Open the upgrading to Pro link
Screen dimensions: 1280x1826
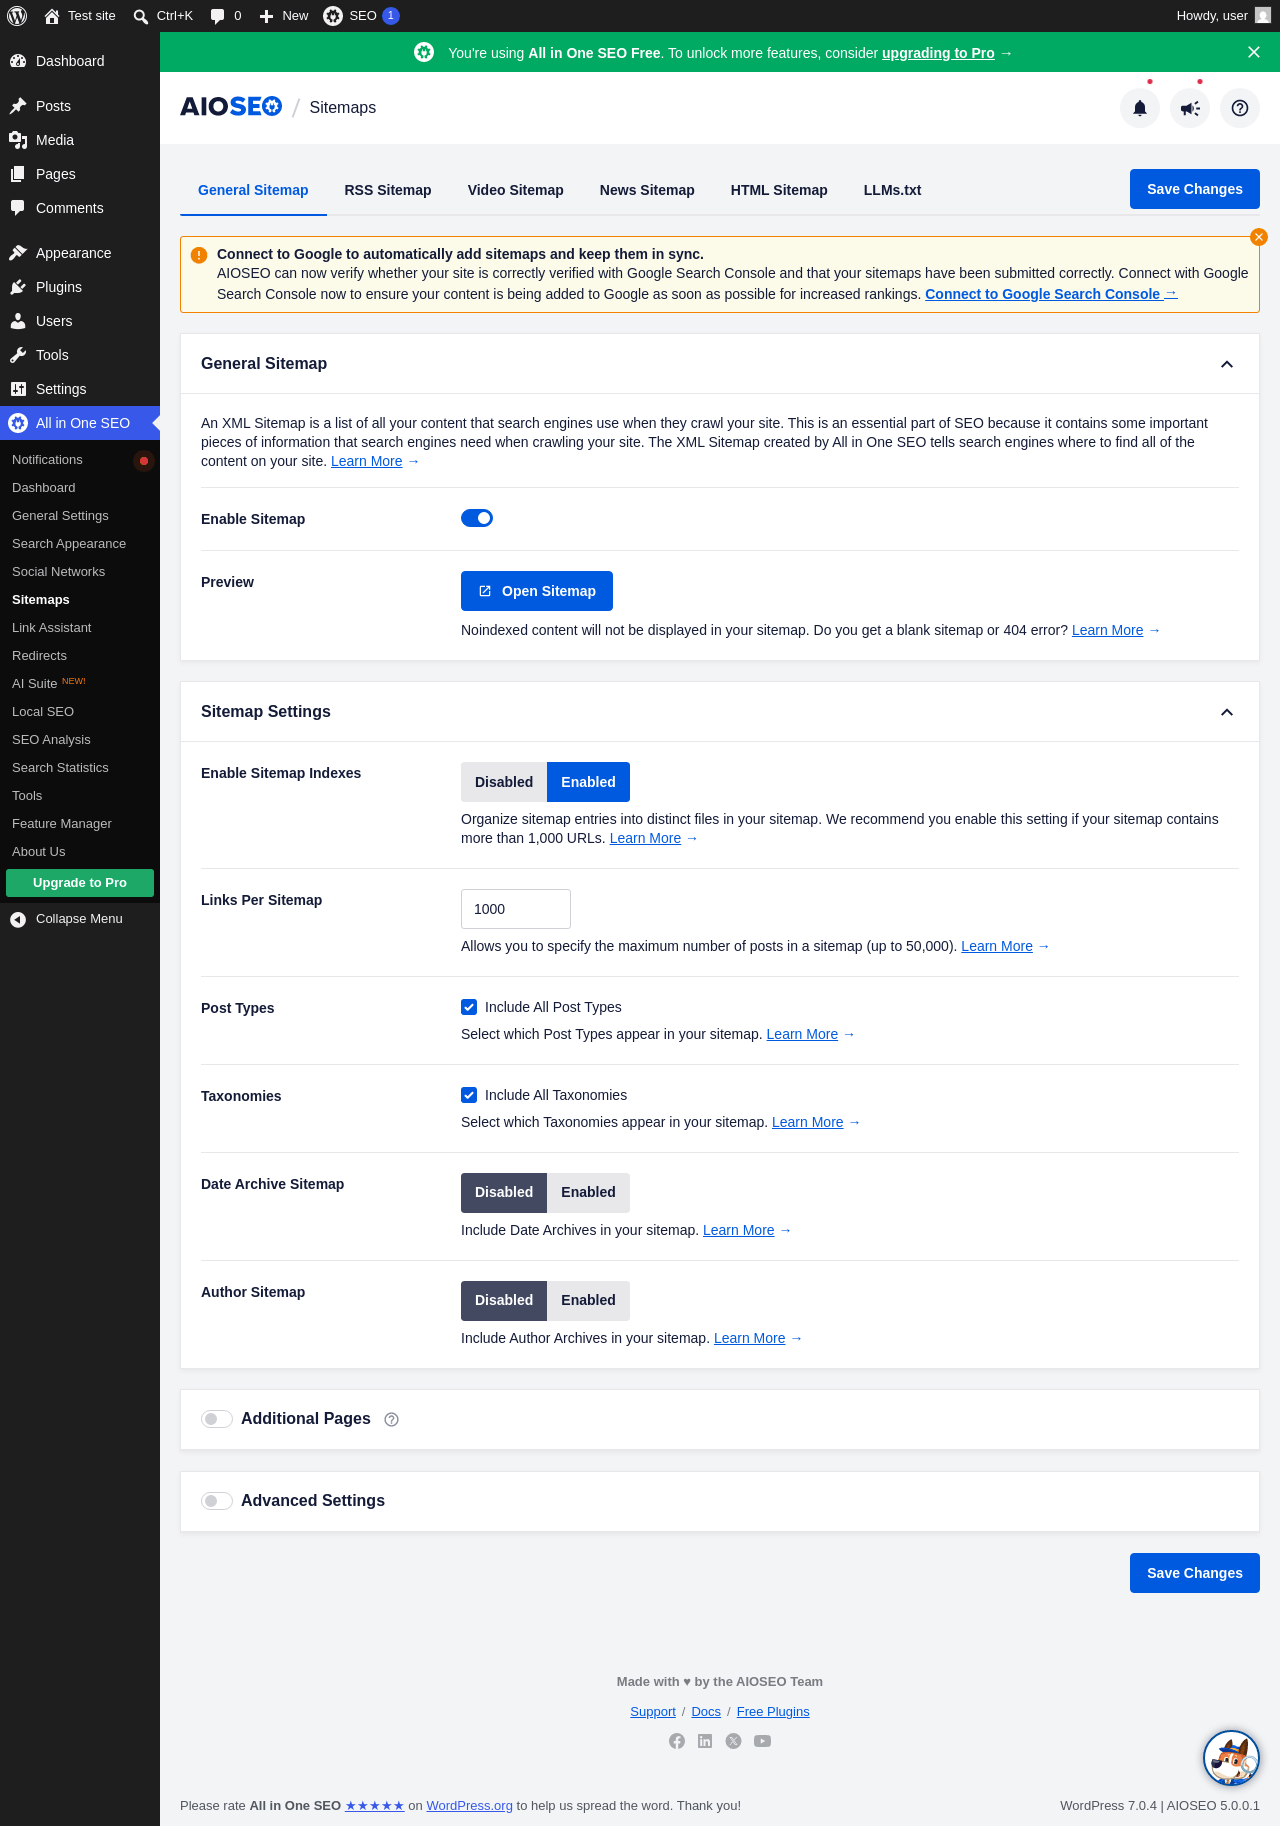pos(938,53)
